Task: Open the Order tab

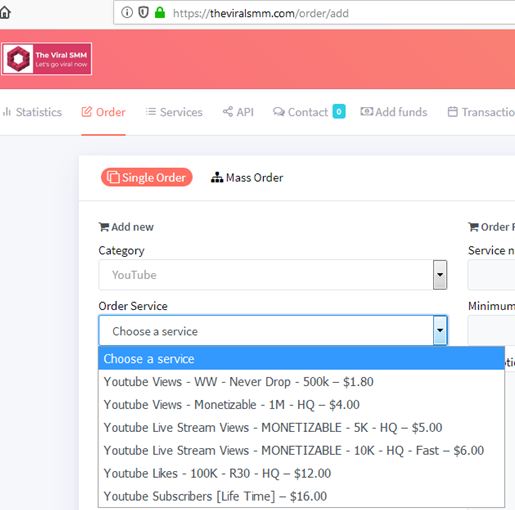Action: (x=103, y=112)
